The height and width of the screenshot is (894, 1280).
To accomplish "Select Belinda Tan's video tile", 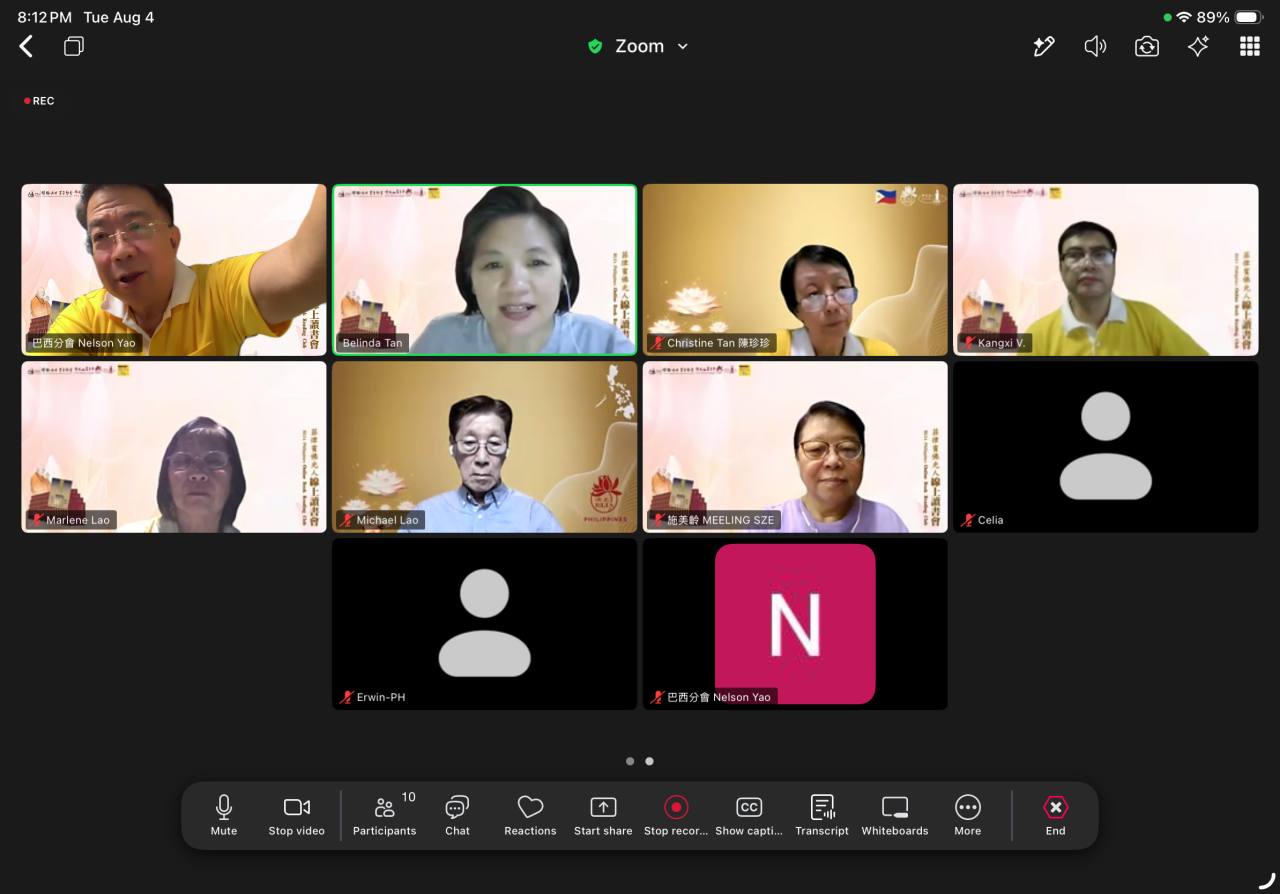I will (x=485, y=270).
